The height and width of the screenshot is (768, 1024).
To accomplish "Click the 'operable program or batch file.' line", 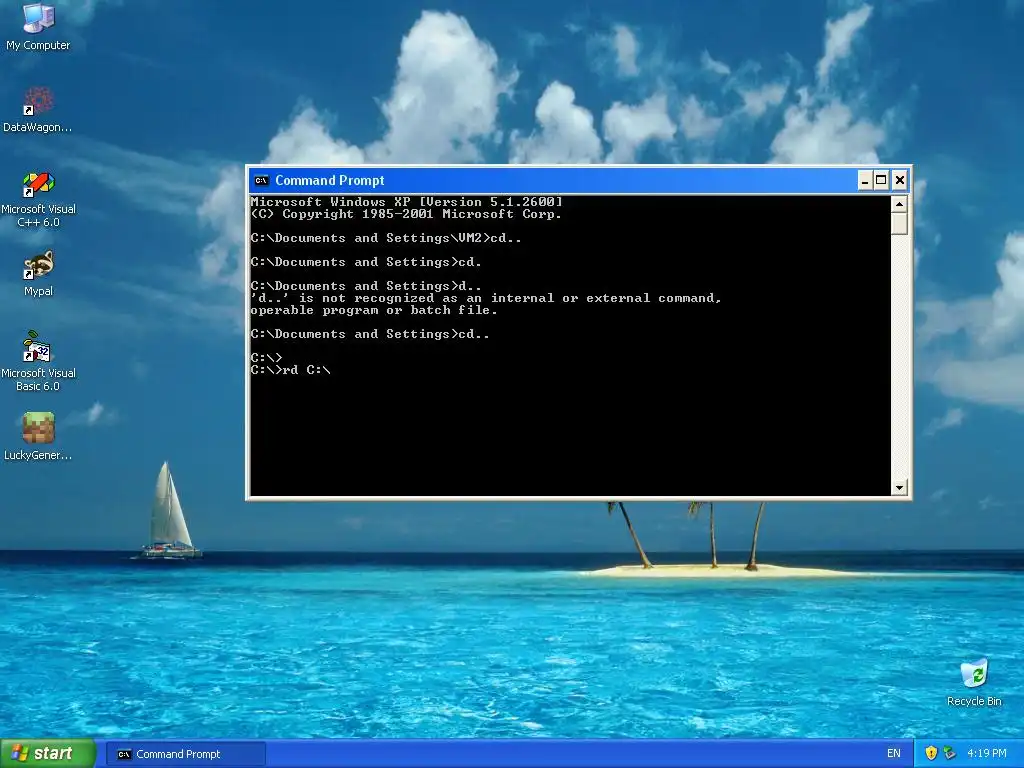I will tap(374, 310).
